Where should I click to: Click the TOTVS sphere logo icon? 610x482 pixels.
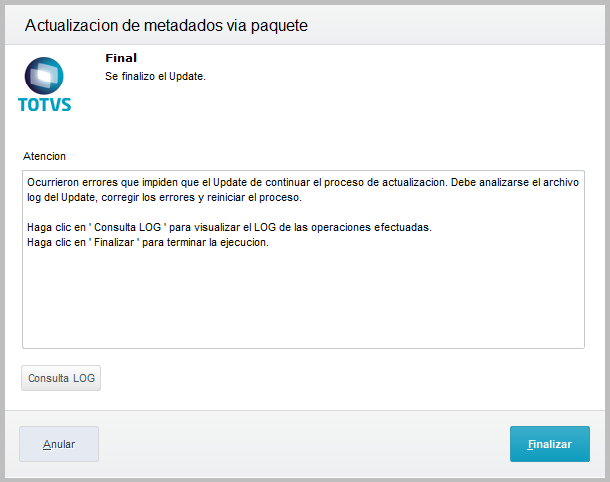coord(44,75)
